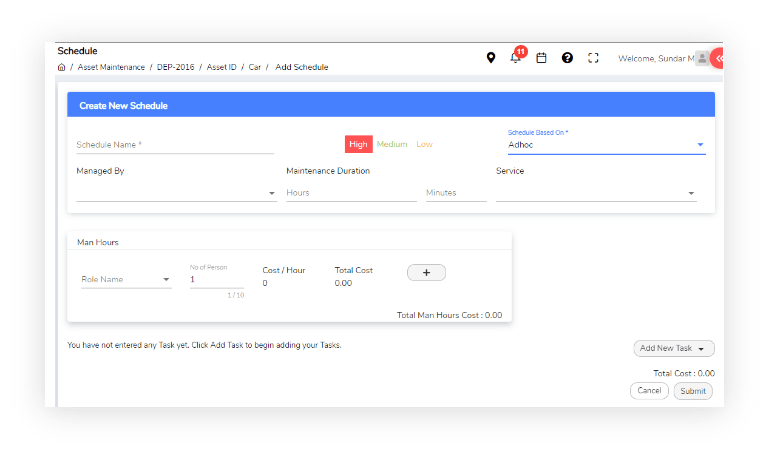Viewport: 769px width, 455px height.
Task: Click the Cancel button
Action: point(649,391)
